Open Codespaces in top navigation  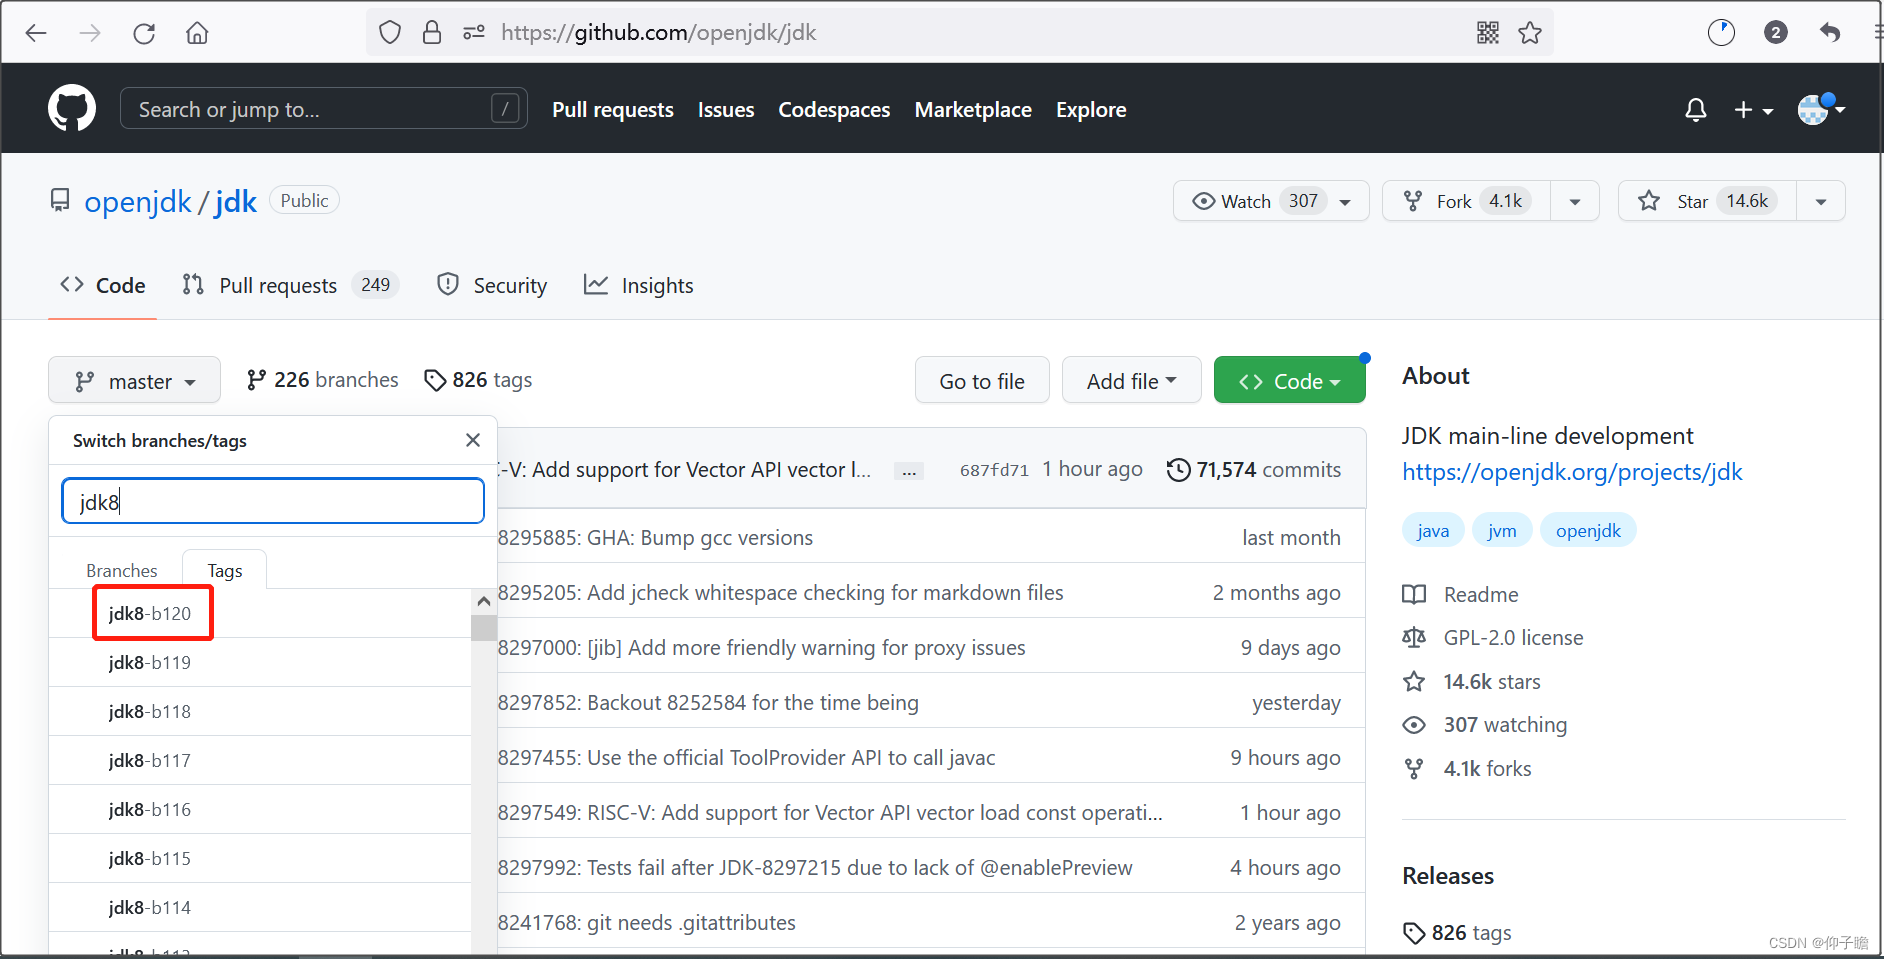click(x=834, y=110)
